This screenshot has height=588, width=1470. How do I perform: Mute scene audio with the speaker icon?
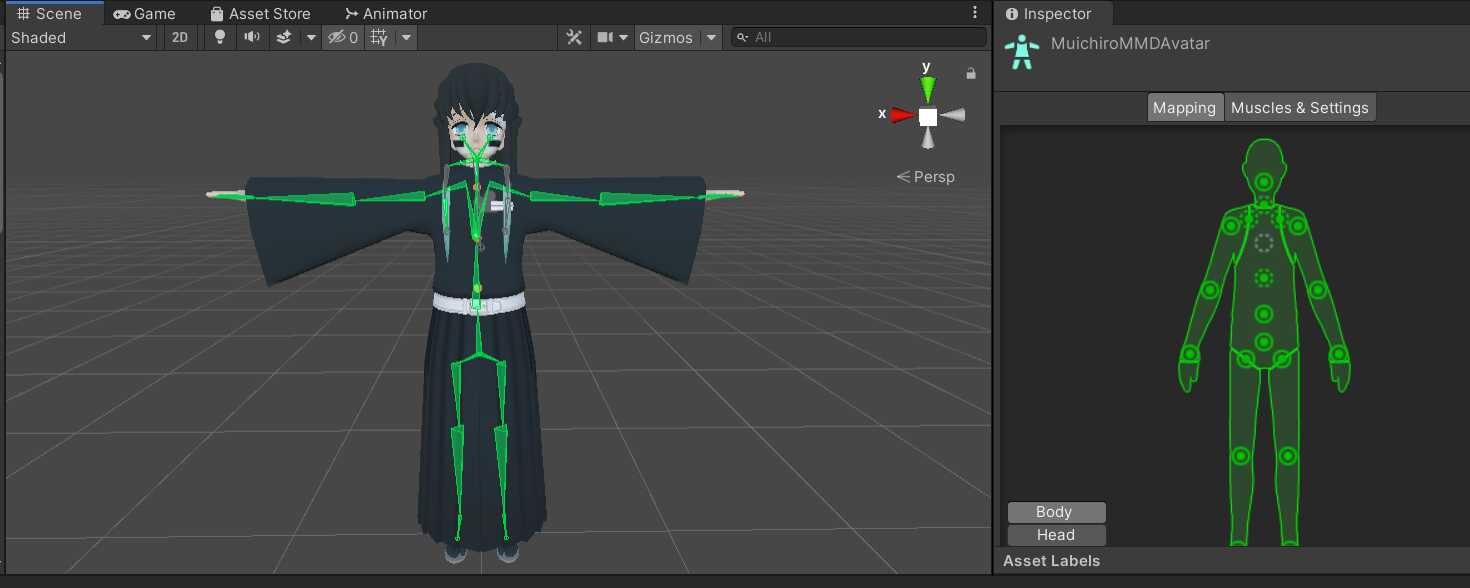tap(252, 37)
